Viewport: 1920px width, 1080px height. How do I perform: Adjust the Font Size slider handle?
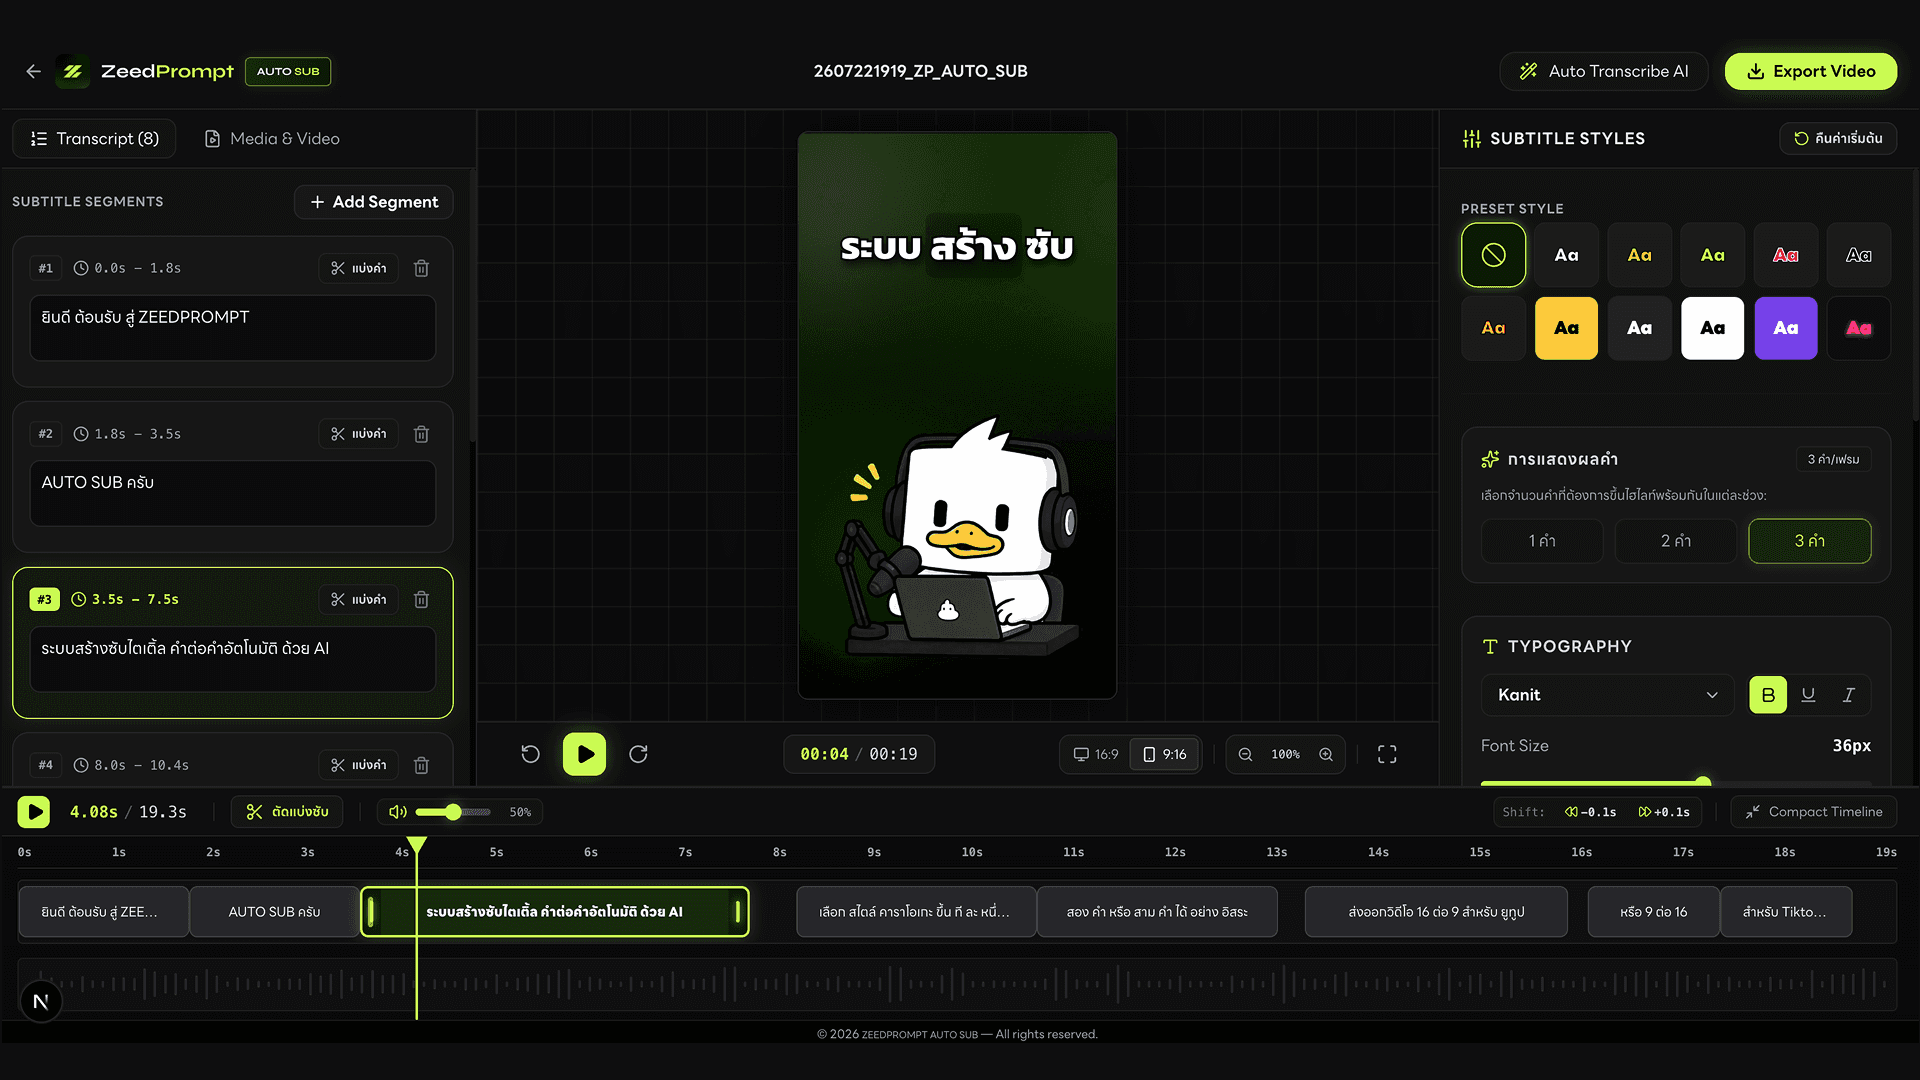pos(1703,783)
